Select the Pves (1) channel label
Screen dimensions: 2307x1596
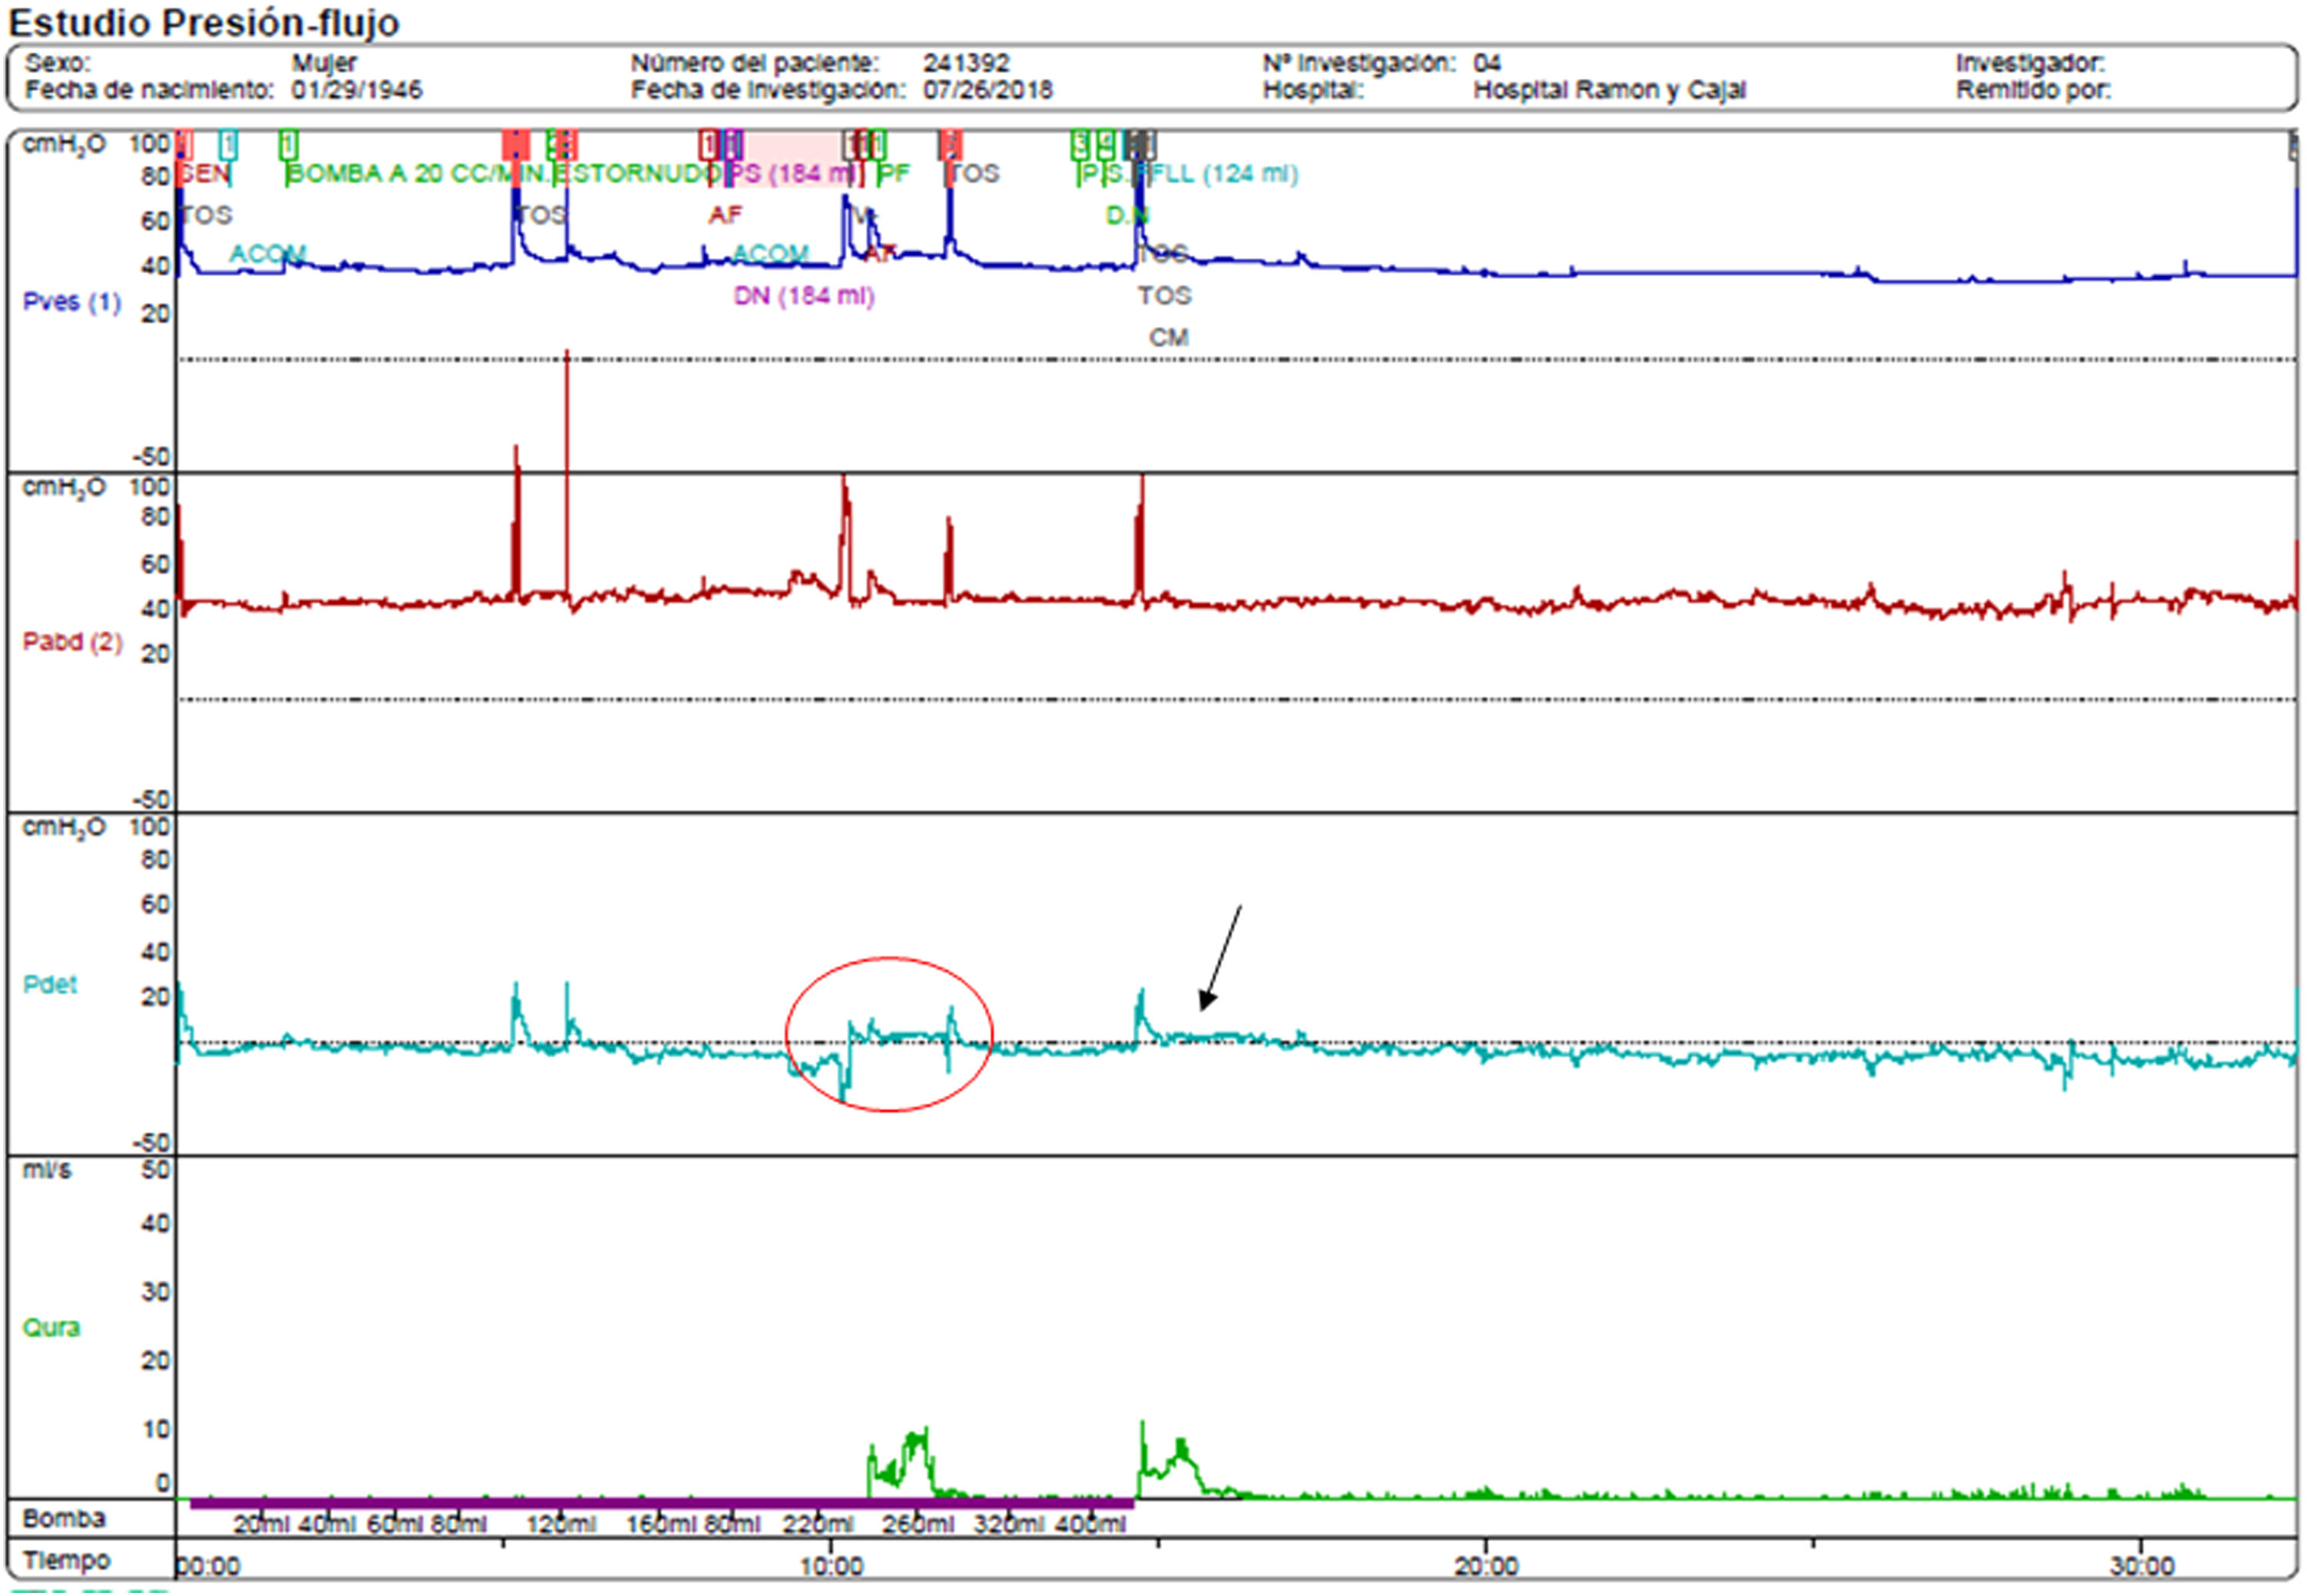click(x=71, y=302)
